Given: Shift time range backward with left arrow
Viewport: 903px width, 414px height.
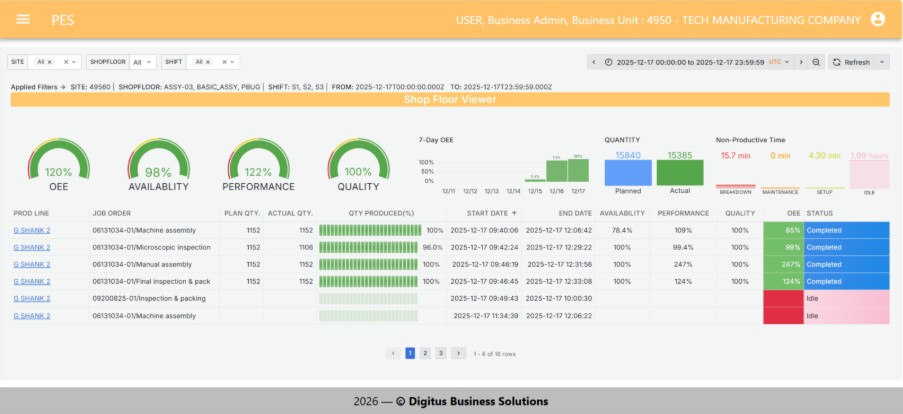Looking at the screenshot, I should [x=594, y=62].
